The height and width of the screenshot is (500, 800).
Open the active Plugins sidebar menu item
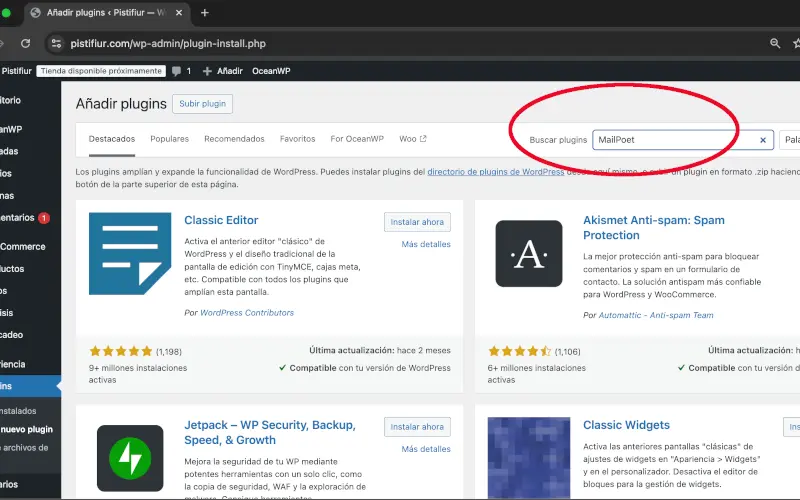[x=30, y=386]
